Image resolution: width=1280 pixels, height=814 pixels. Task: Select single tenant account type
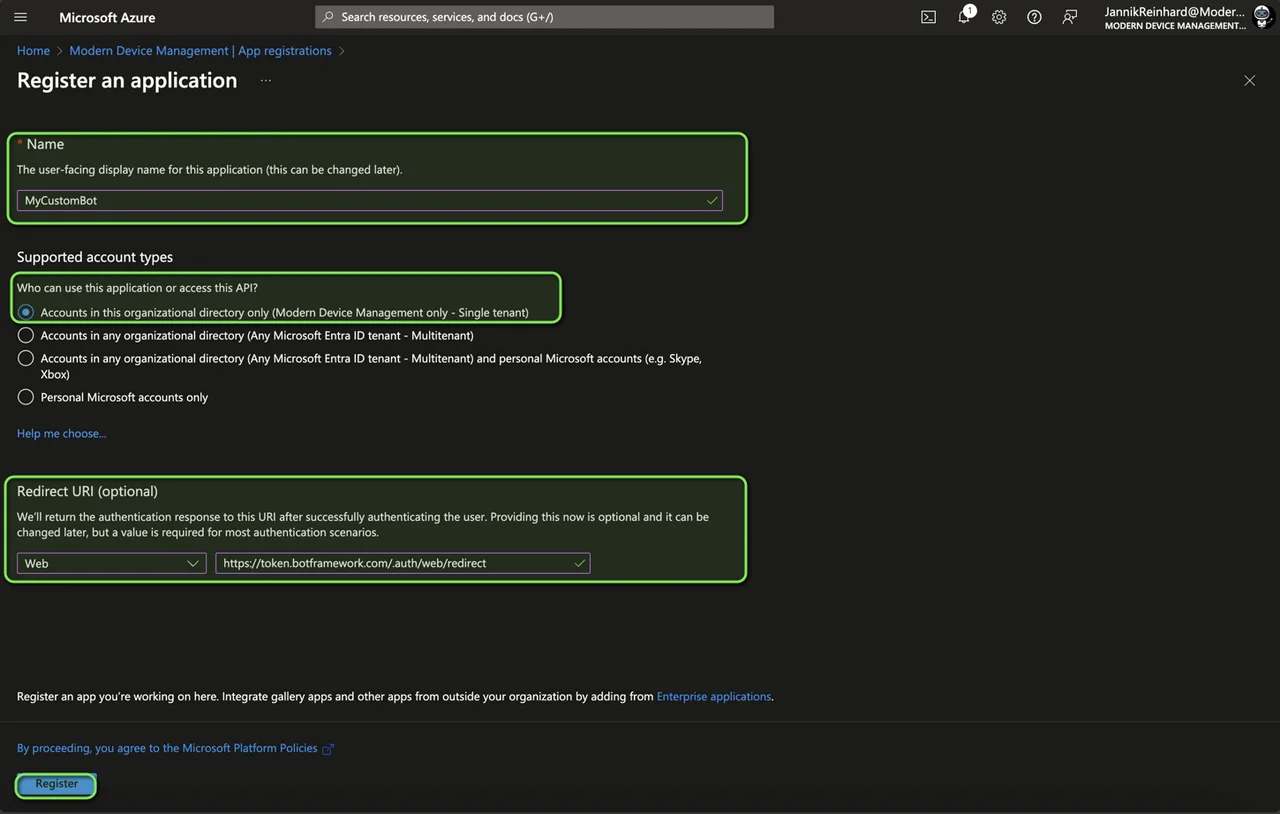point(26,313)
